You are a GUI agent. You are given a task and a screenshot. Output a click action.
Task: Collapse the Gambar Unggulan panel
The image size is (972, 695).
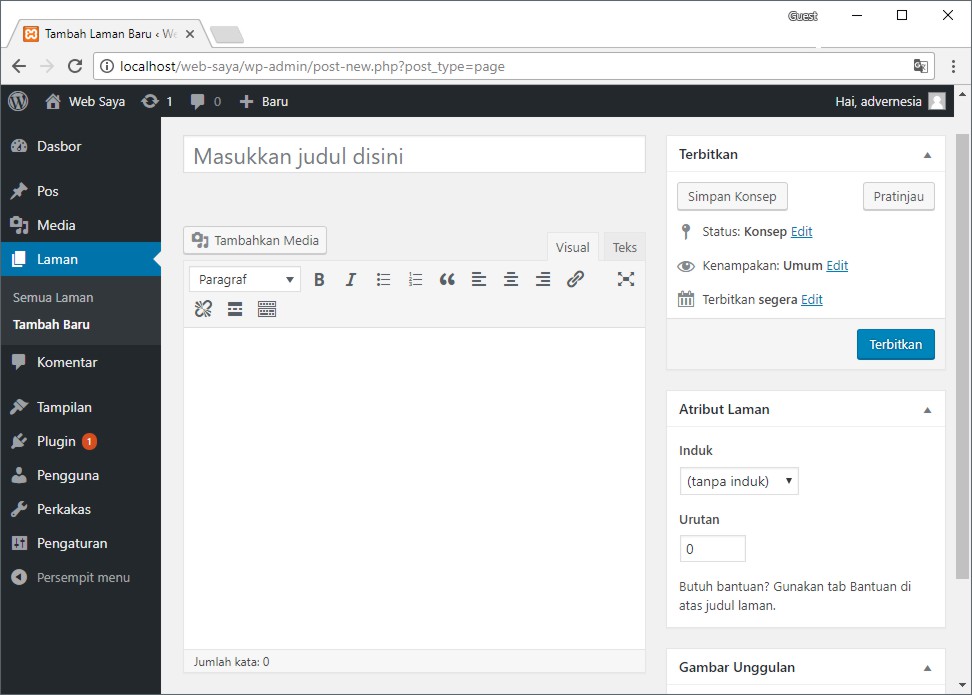(927, 668)
